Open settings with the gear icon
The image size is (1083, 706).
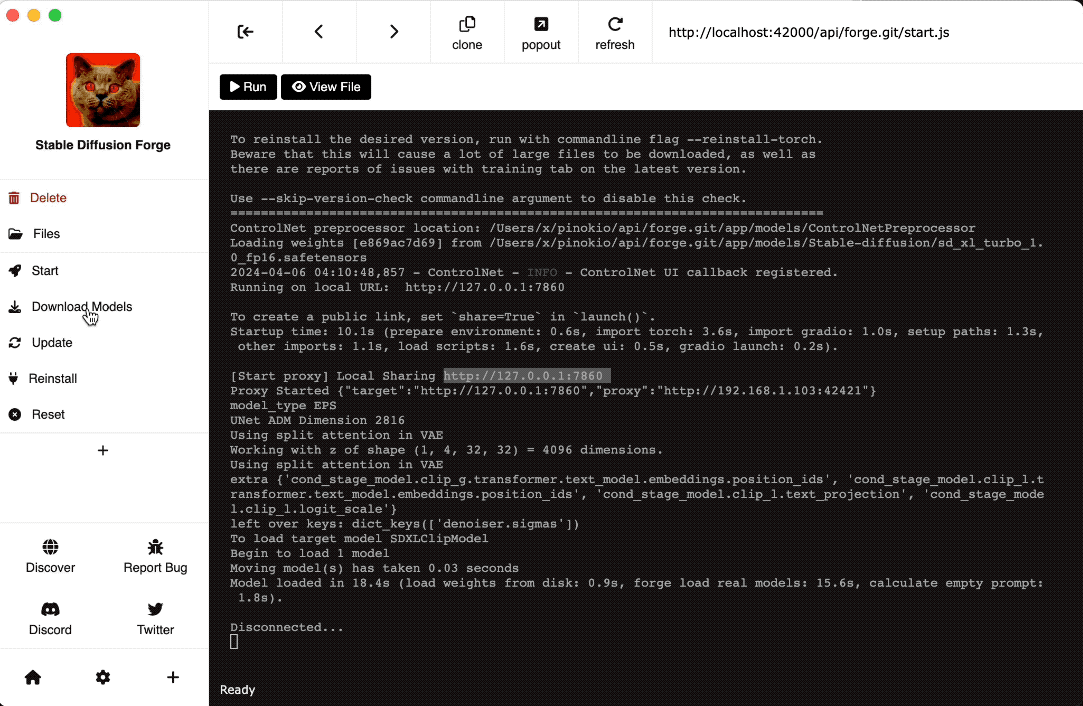[x=102, y=677]
